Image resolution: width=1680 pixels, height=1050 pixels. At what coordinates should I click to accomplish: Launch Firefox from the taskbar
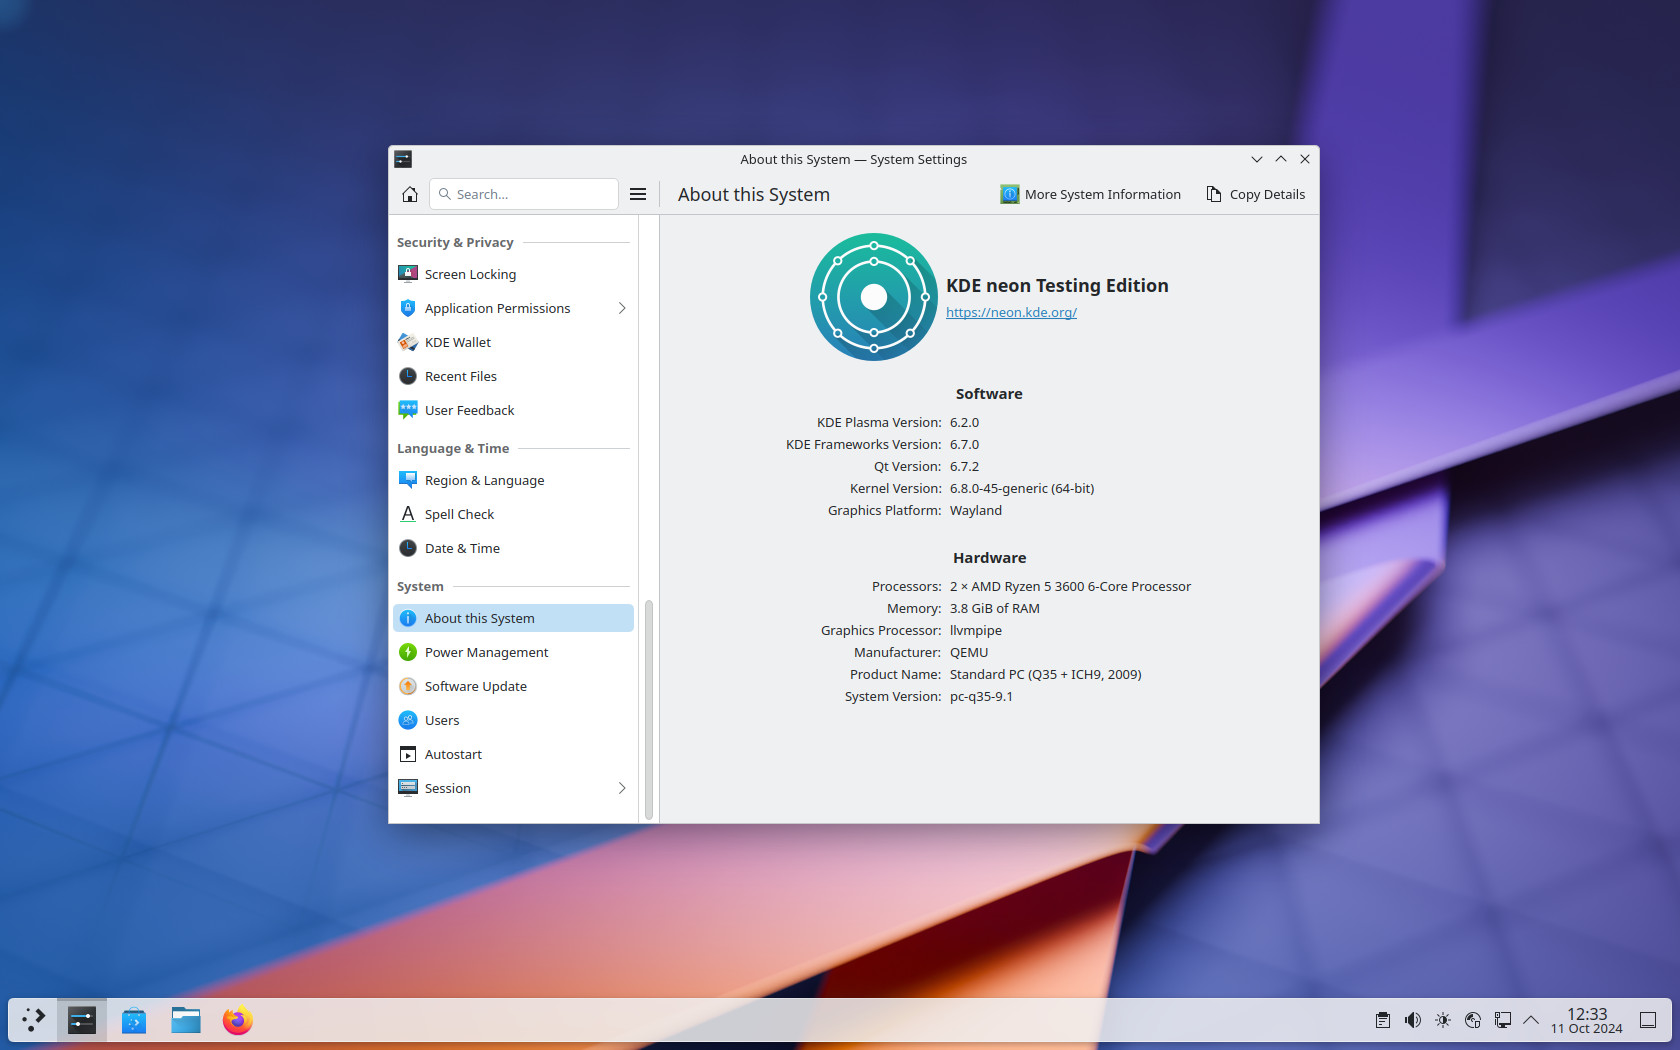[x=238, y=1020]
